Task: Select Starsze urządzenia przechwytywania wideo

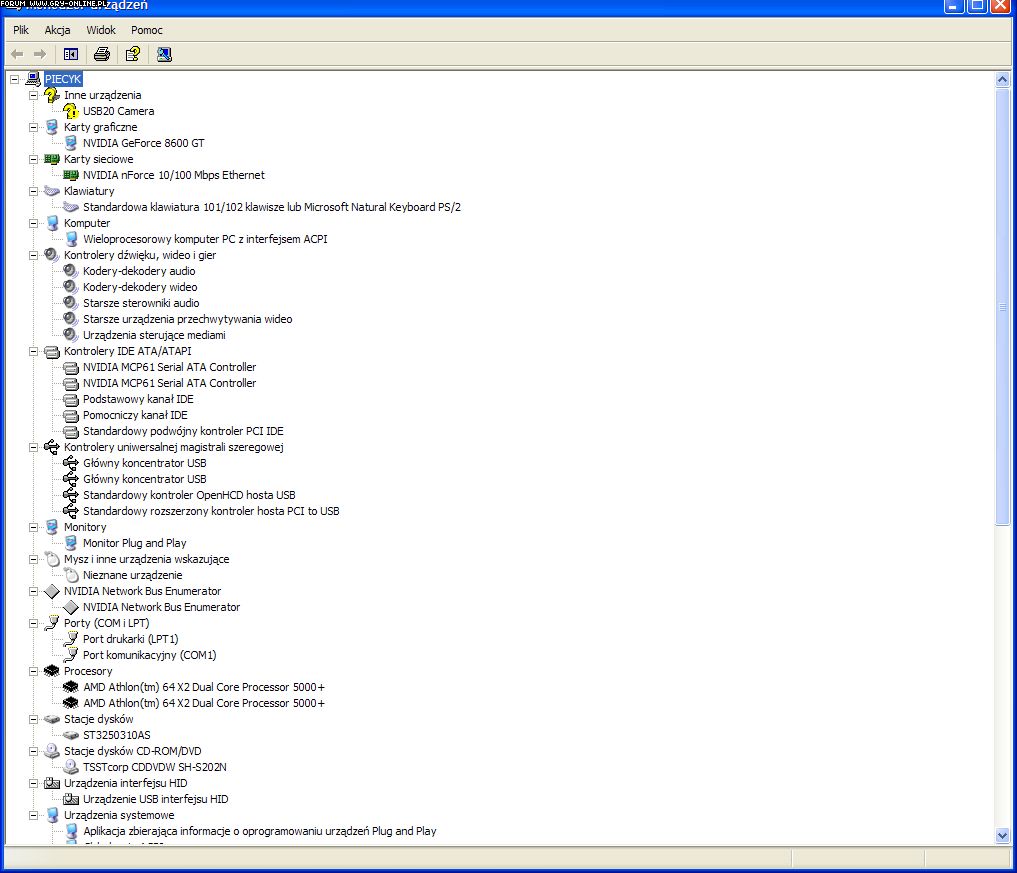Action: tap(187, 319)
